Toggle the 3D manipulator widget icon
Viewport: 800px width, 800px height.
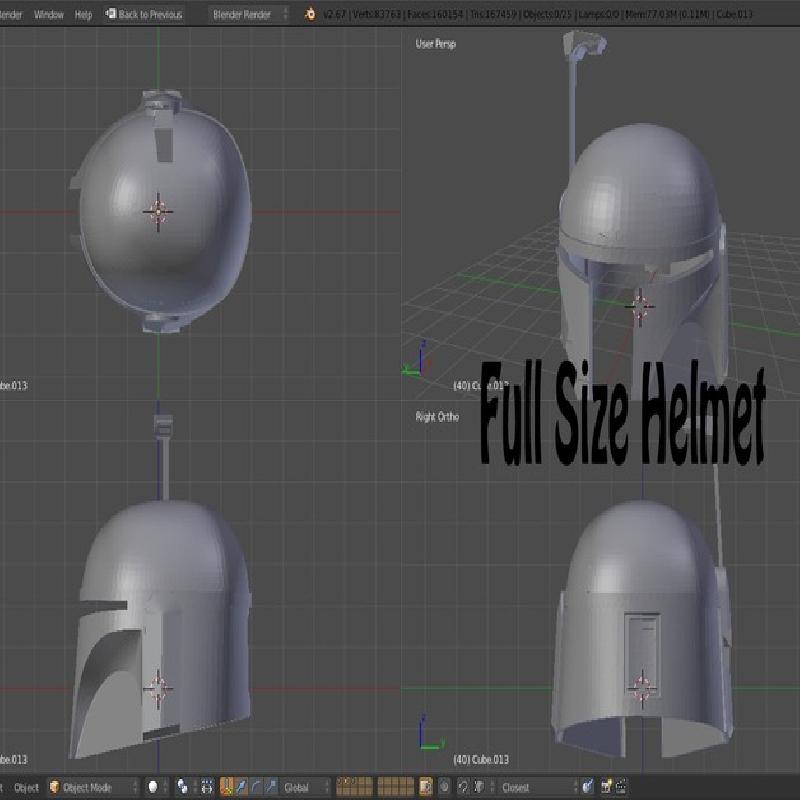point(227,787)
